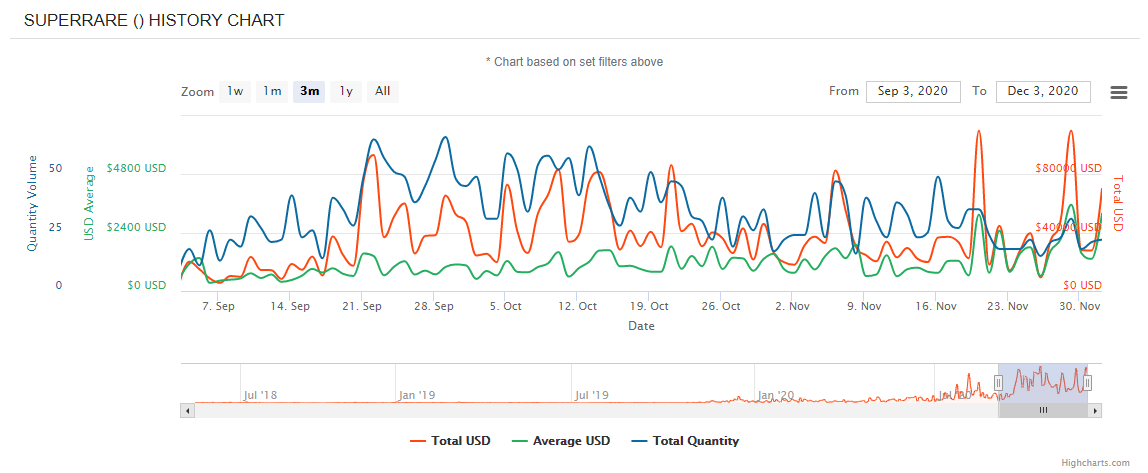The height and width of the screenshot is (473, 1148).
Task: Click the 30. Nov x-axis label
Action: click(x=1080, y=306)
